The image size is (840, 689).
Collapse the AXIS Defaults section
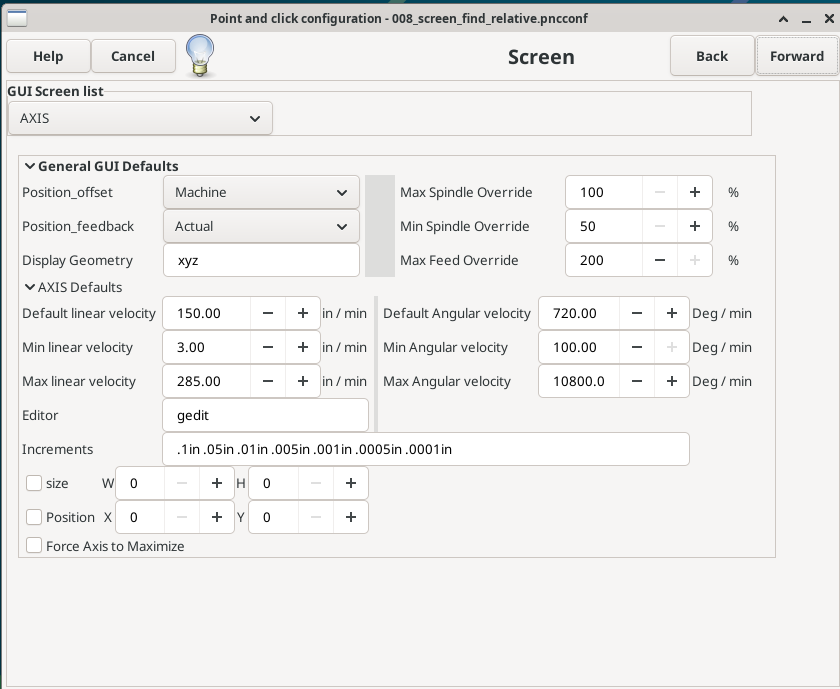30,287
